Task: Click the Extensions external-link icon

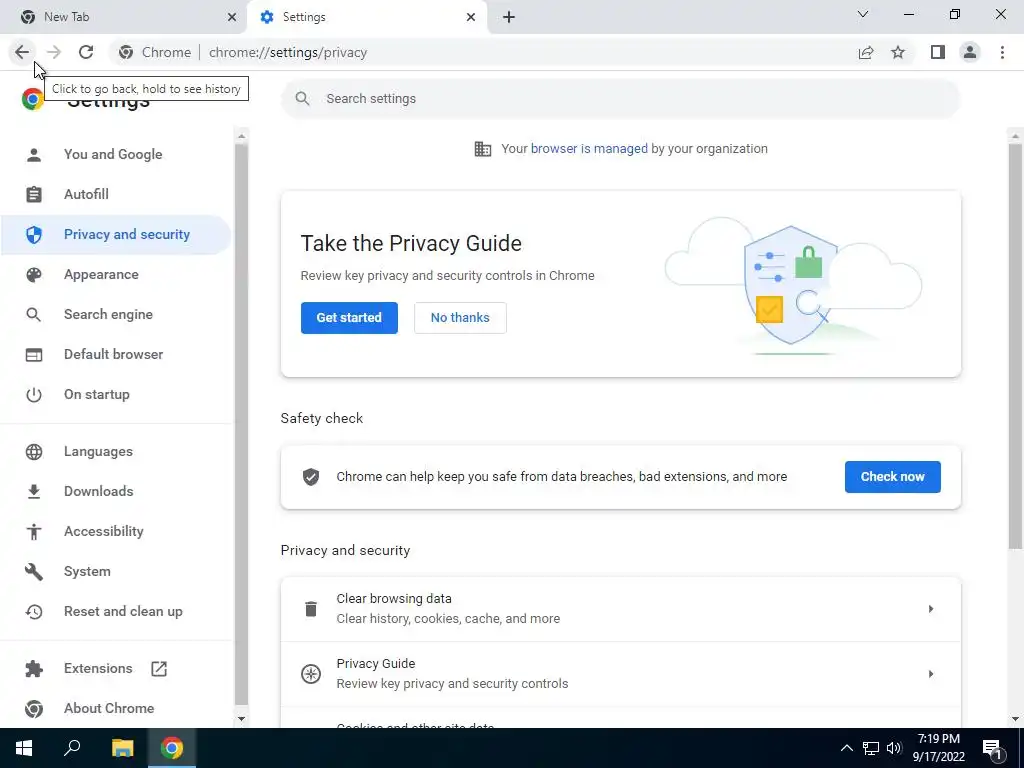Action: (159, 669)
